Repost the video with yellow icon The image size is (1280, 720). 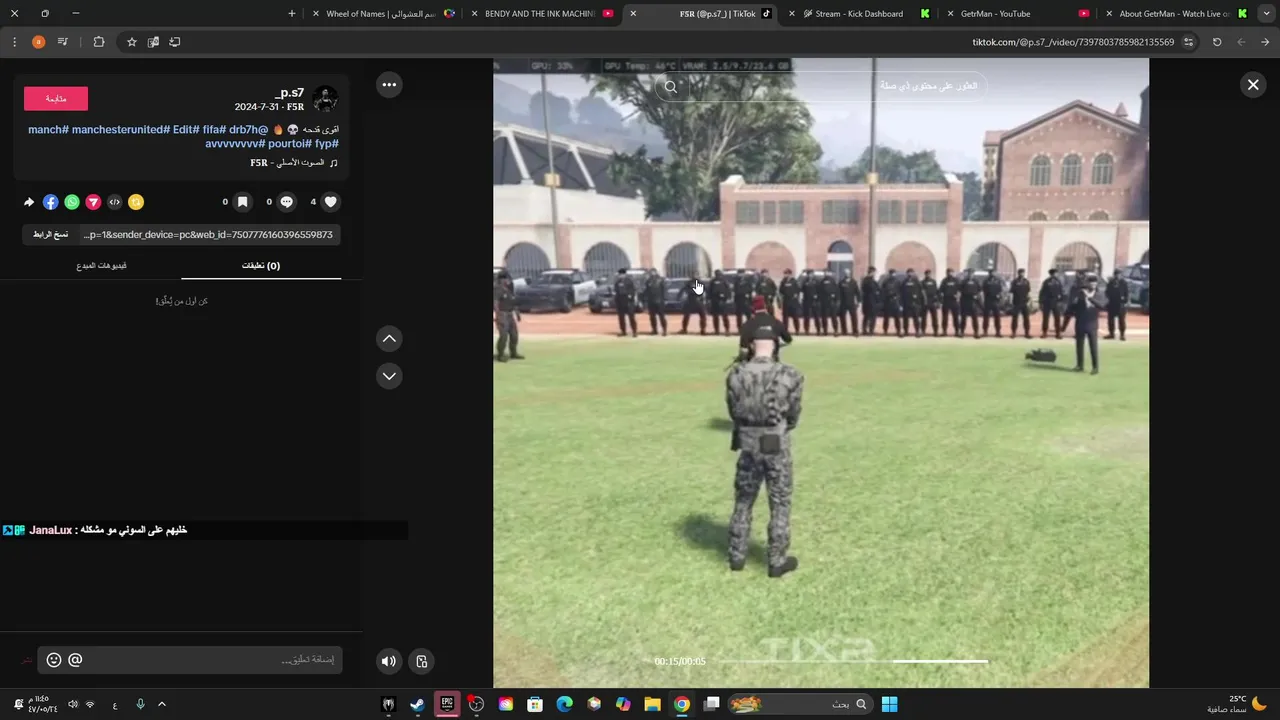pyautogui.click(x=136, y=202)
